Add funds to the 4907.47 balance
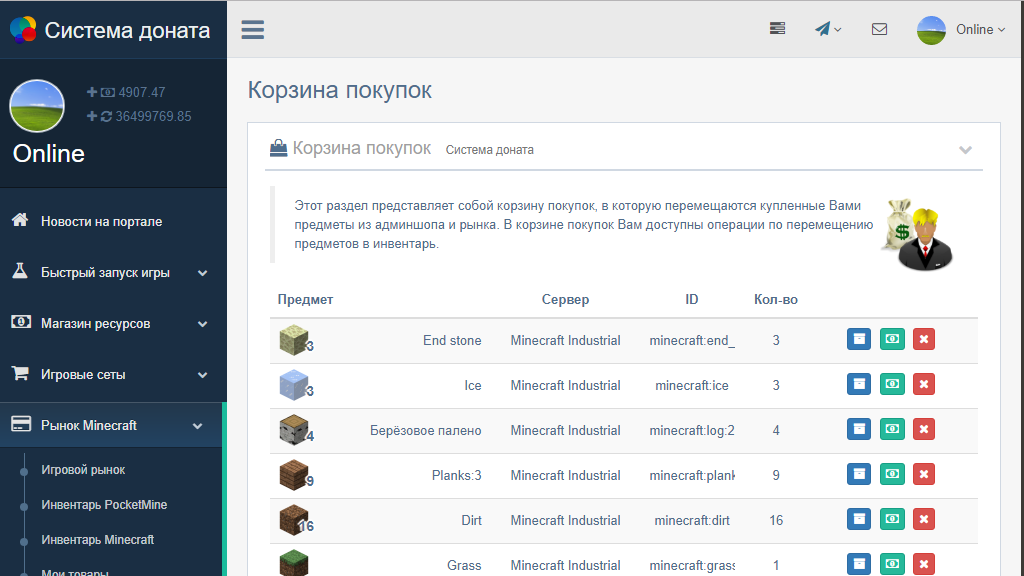The height and width of the screenshot is (576, 1024). click(x=93, y=92)
